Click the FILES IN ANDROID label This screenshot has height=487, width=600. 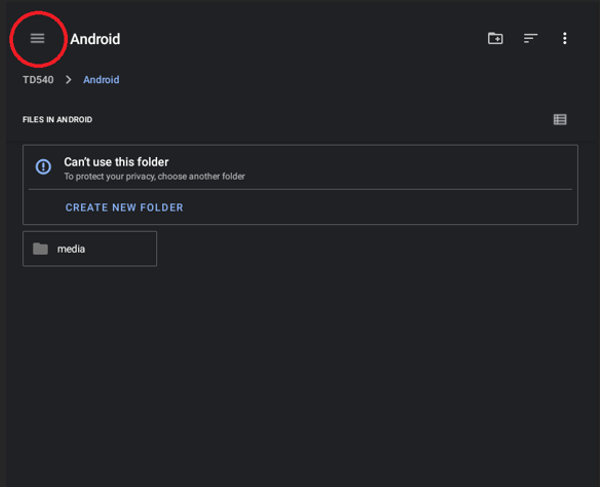(x=57, y=120)
